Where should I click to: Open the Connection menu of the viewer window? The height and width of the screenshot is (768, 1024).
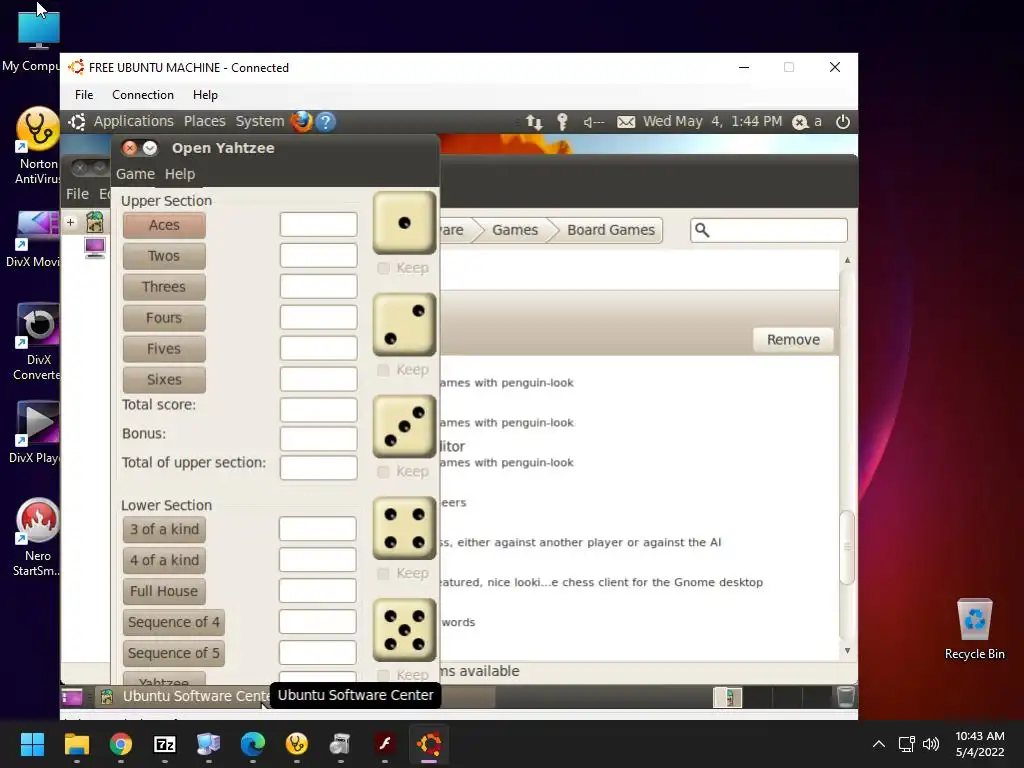coord(143,95)
